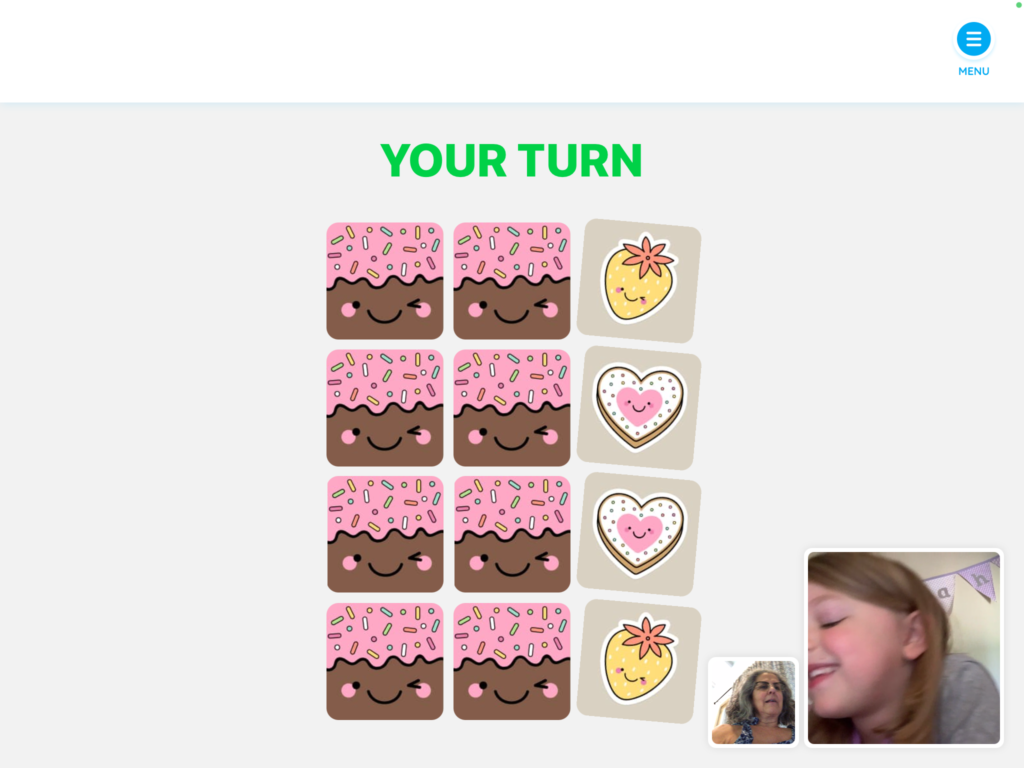The image size is (1024, 768).
Task: Flip the face-down card in row four, column one
Action: click(385, 661)
